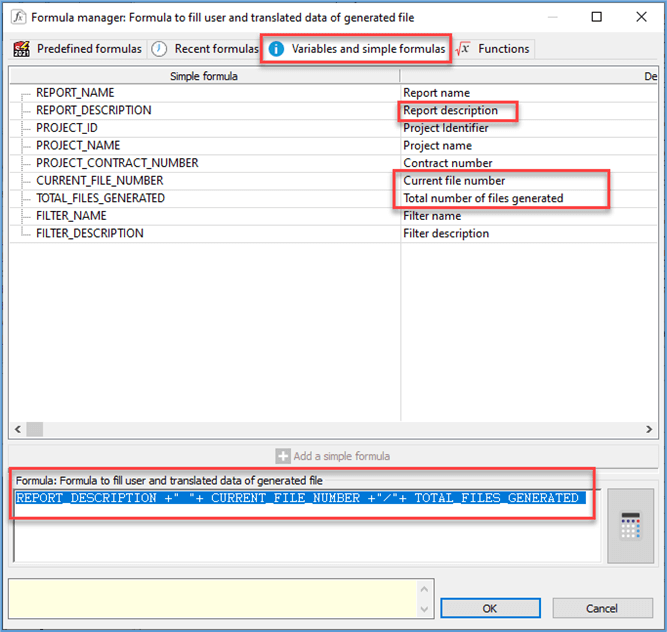Close the Formula manager window
667x632 pixels.
click(641, 17)
